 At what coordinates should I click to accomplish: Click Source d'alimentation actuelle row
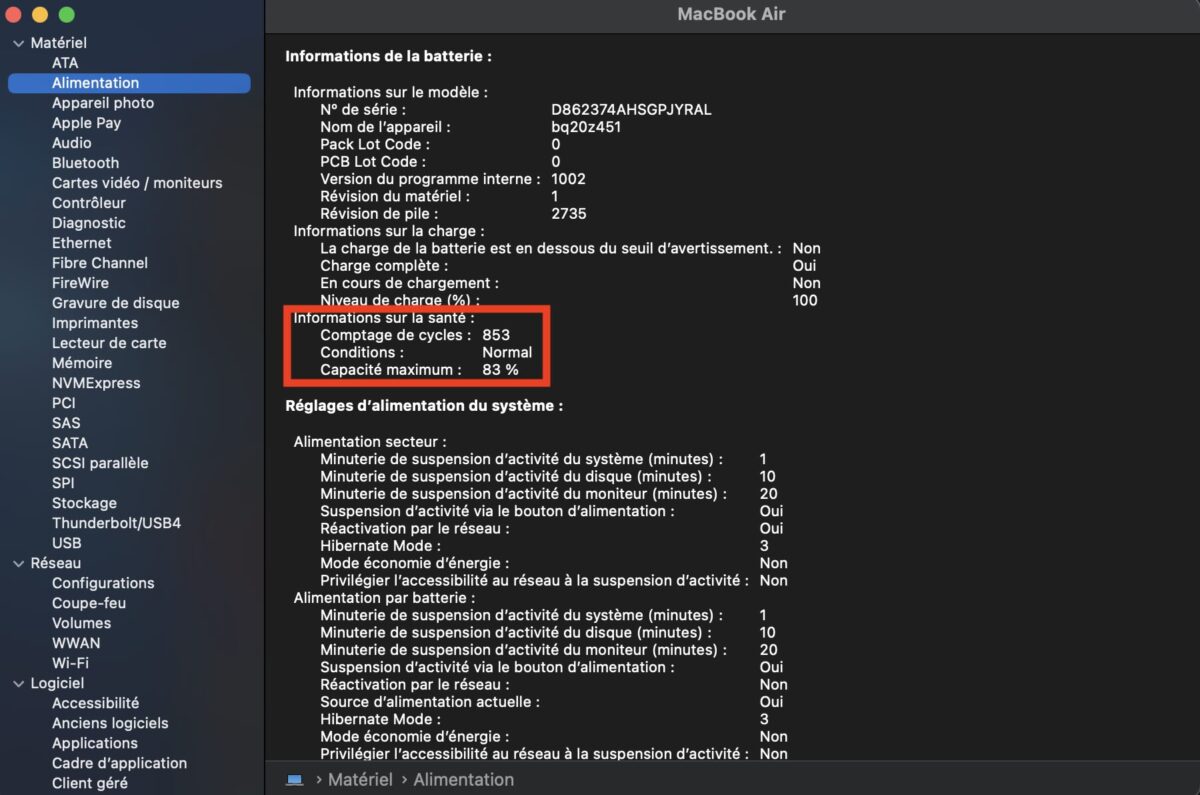[x=552, y=702]
